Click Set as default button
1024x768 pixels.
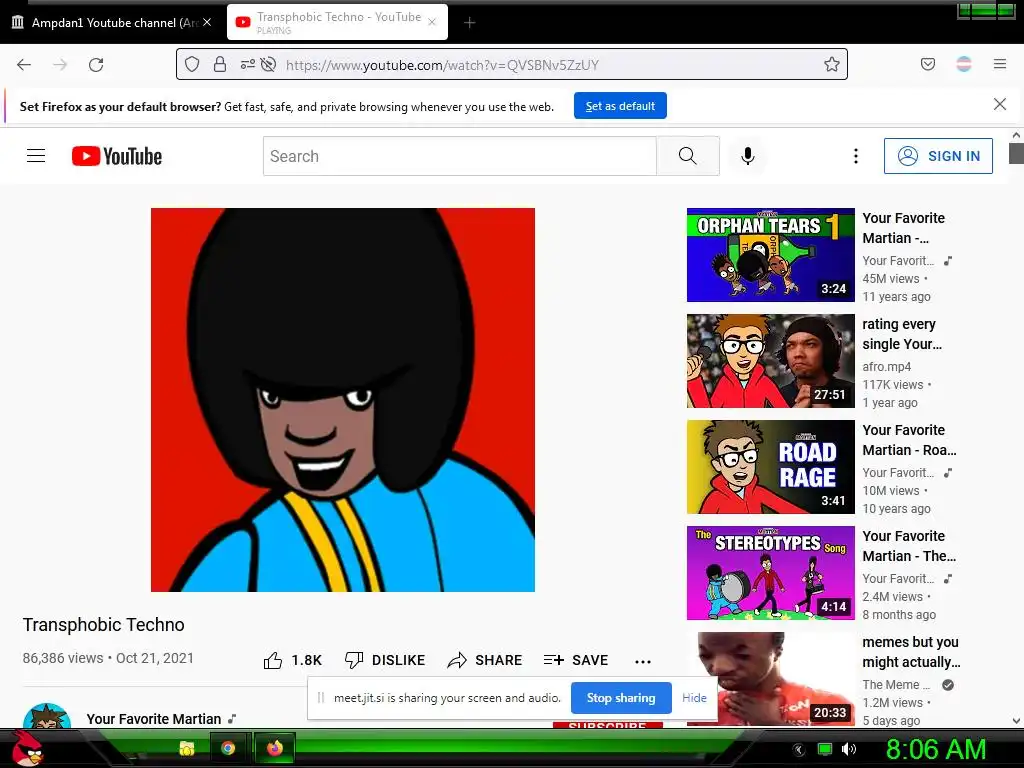coord(620,106)
